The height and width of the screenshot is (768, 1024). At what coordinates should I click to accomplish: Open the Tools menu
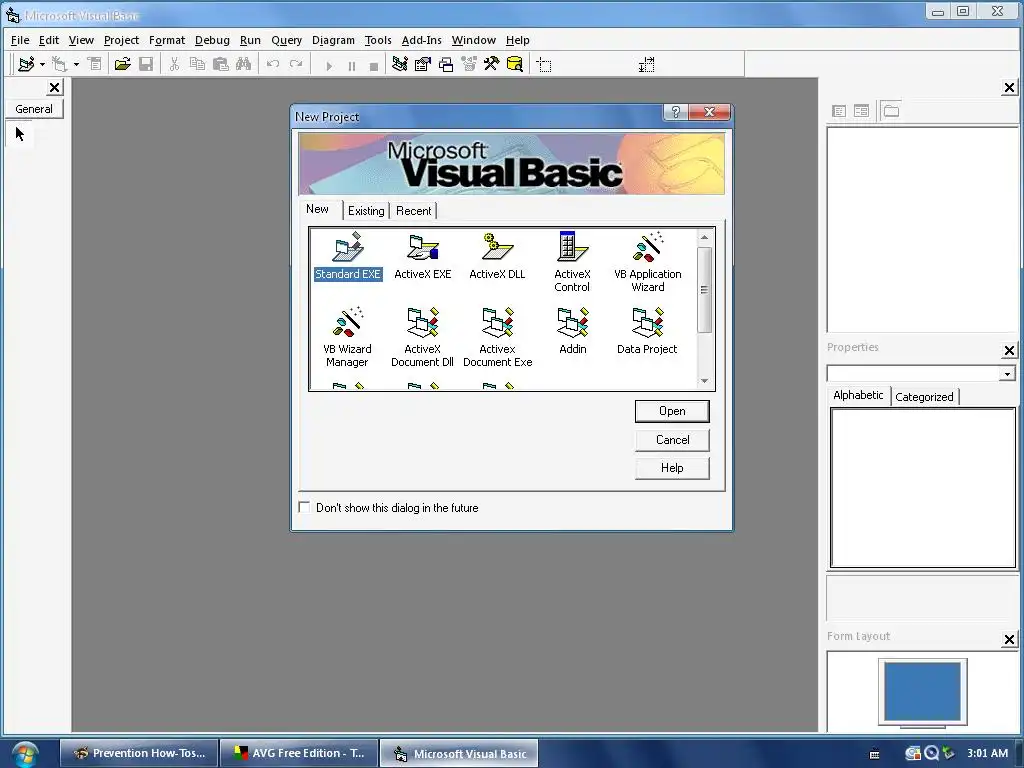coord(377,40)
